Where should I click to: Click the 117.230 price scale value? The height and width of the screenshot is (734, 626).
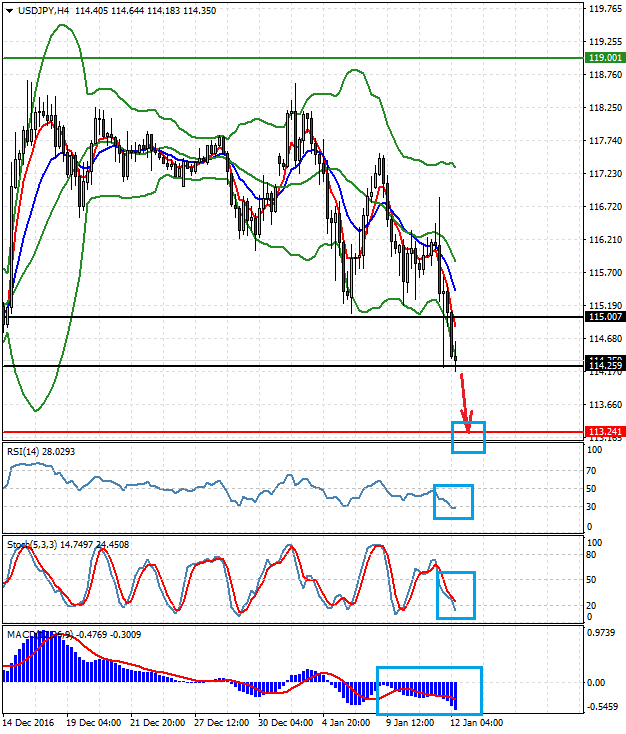point(605,174)
